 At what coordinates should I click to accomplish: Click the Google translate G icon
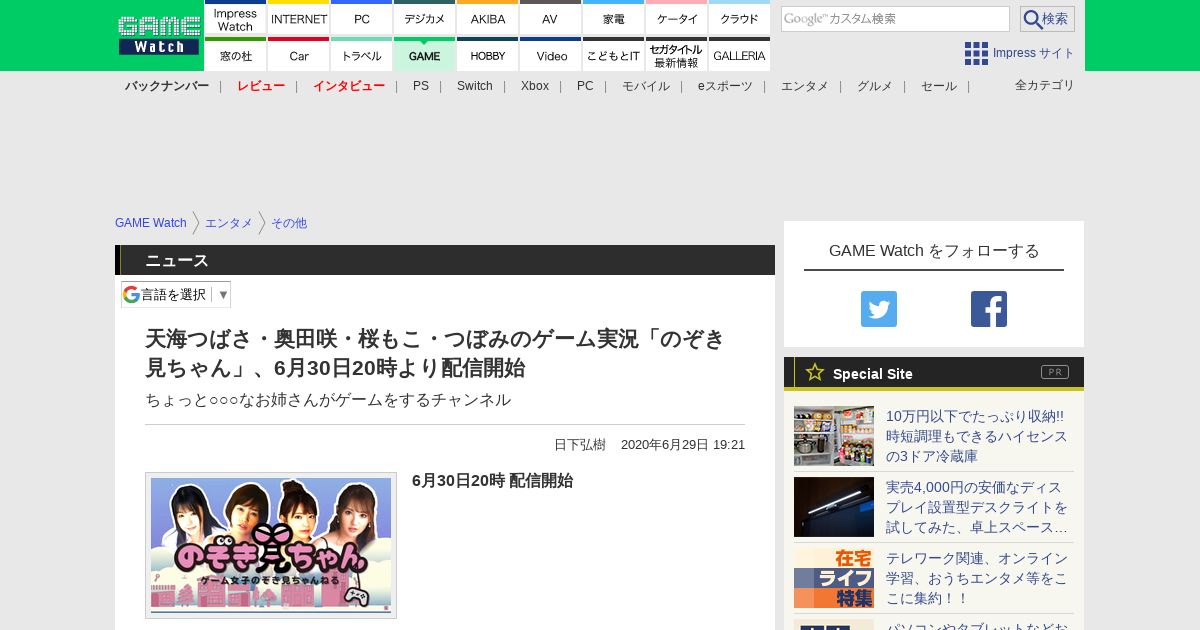131,294
